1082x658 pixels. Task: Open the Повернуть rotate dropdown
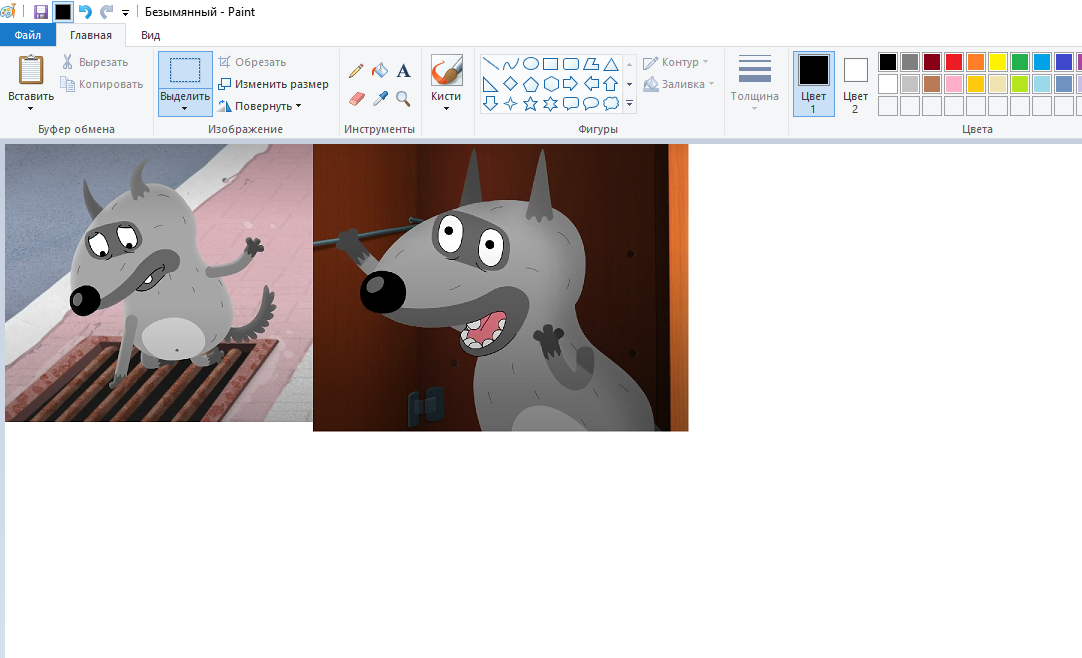pyautogui.click(x=260, y=106)
